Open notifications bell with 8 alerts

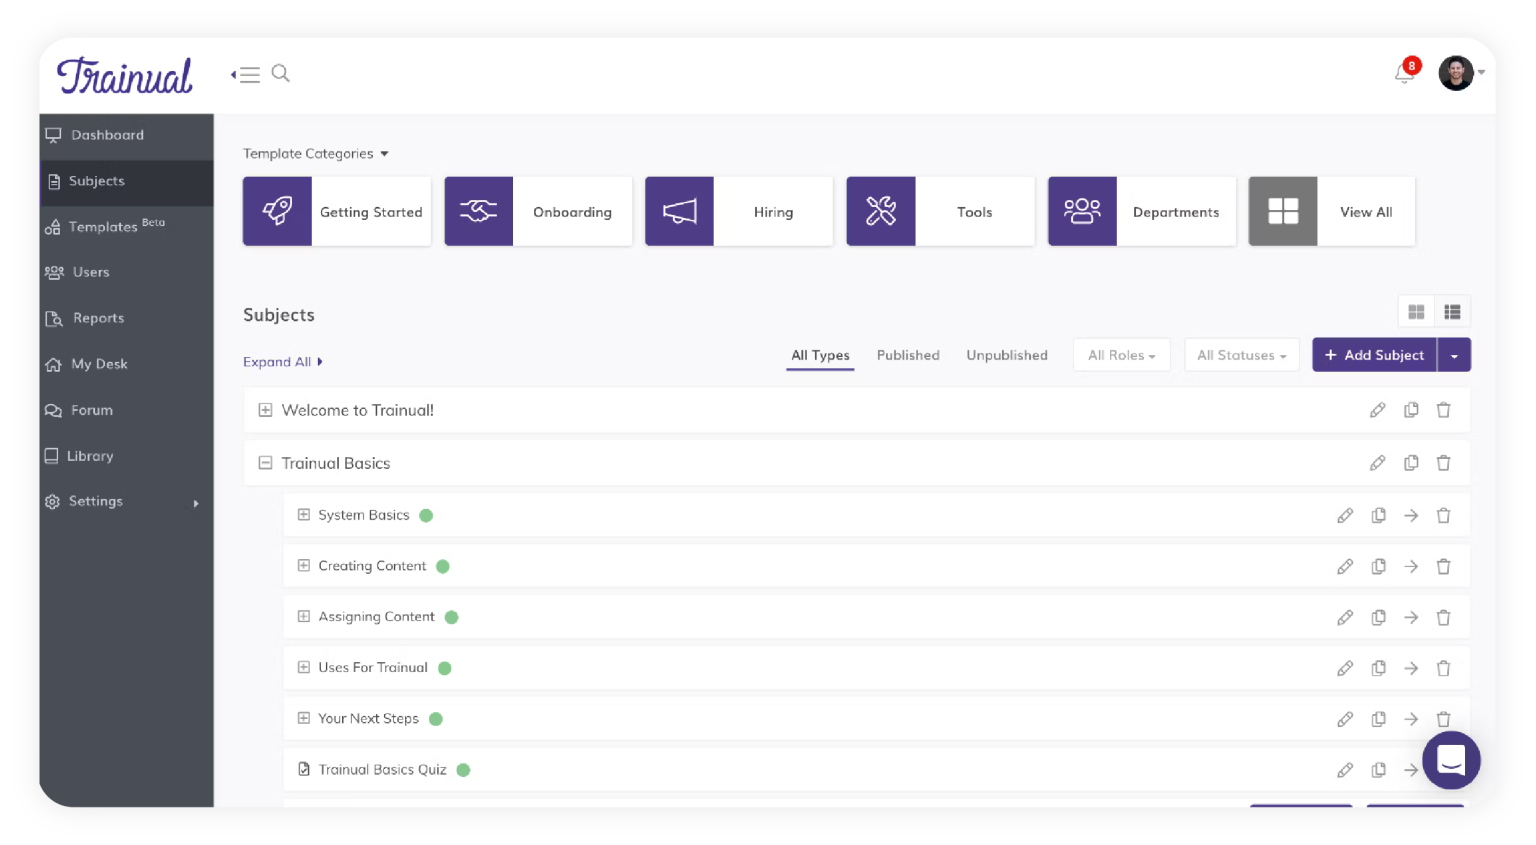tap(1403, 73)
